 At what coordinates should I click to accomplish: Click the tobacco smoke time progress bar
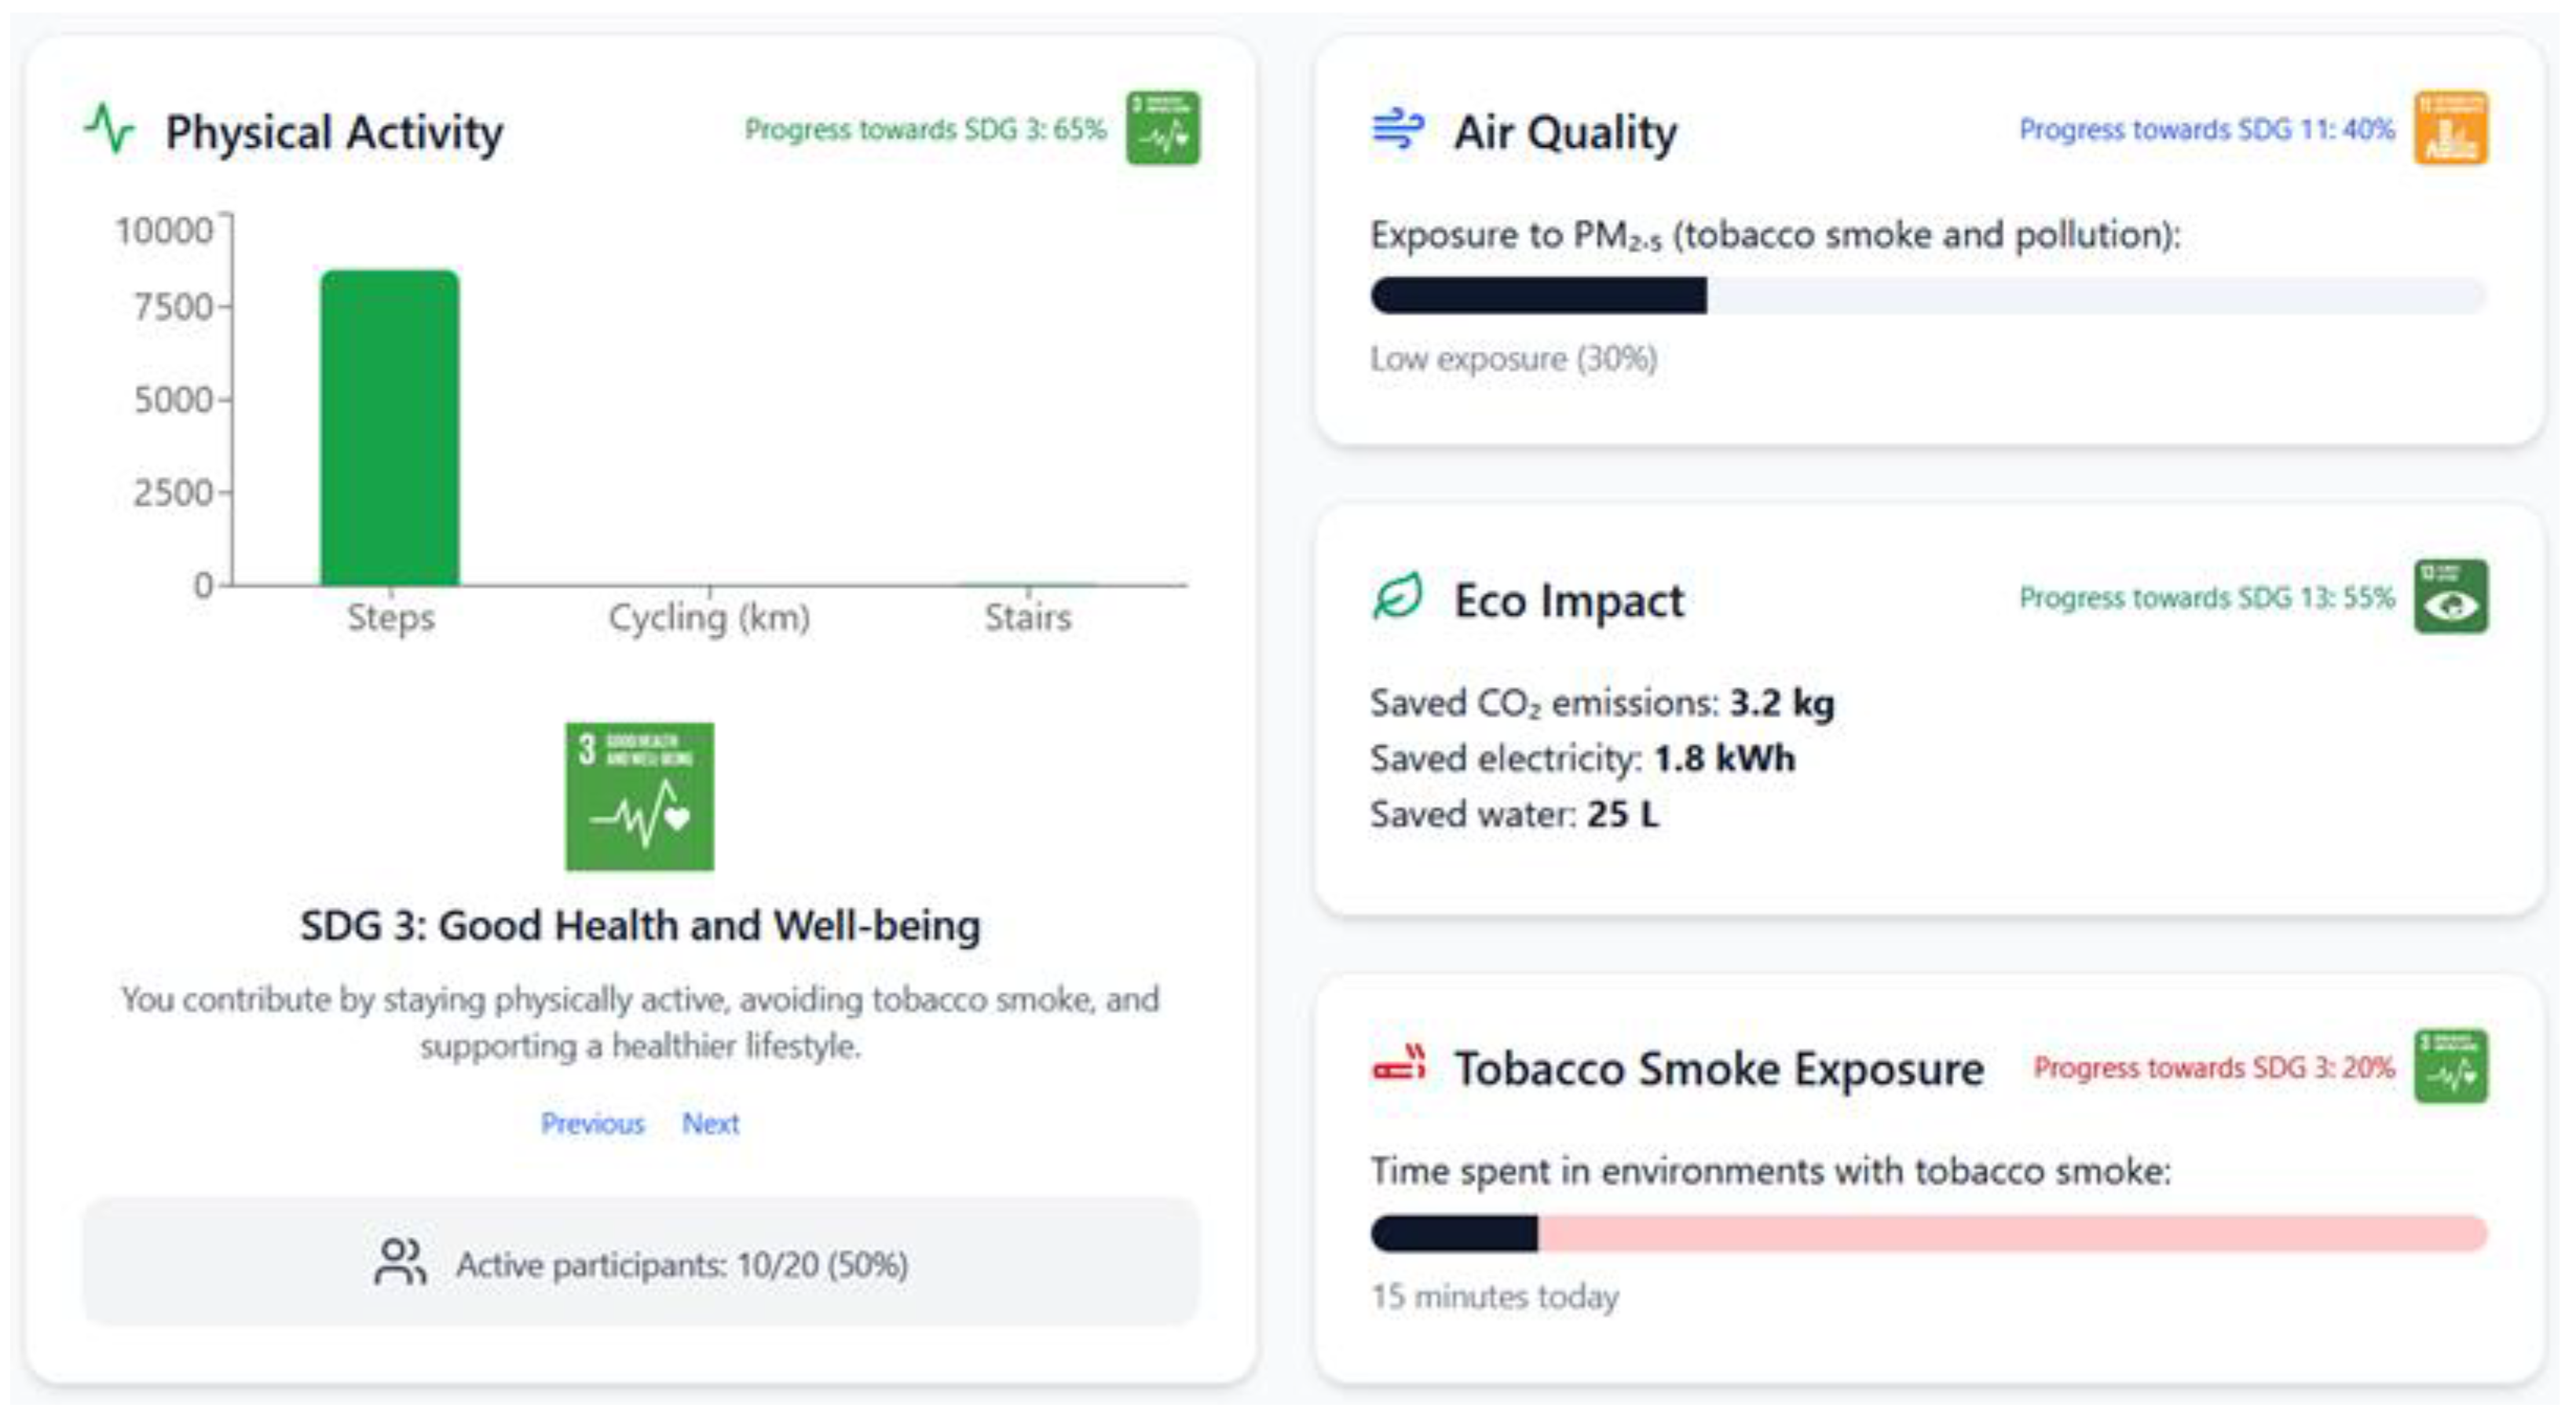coord(1927,1233)
